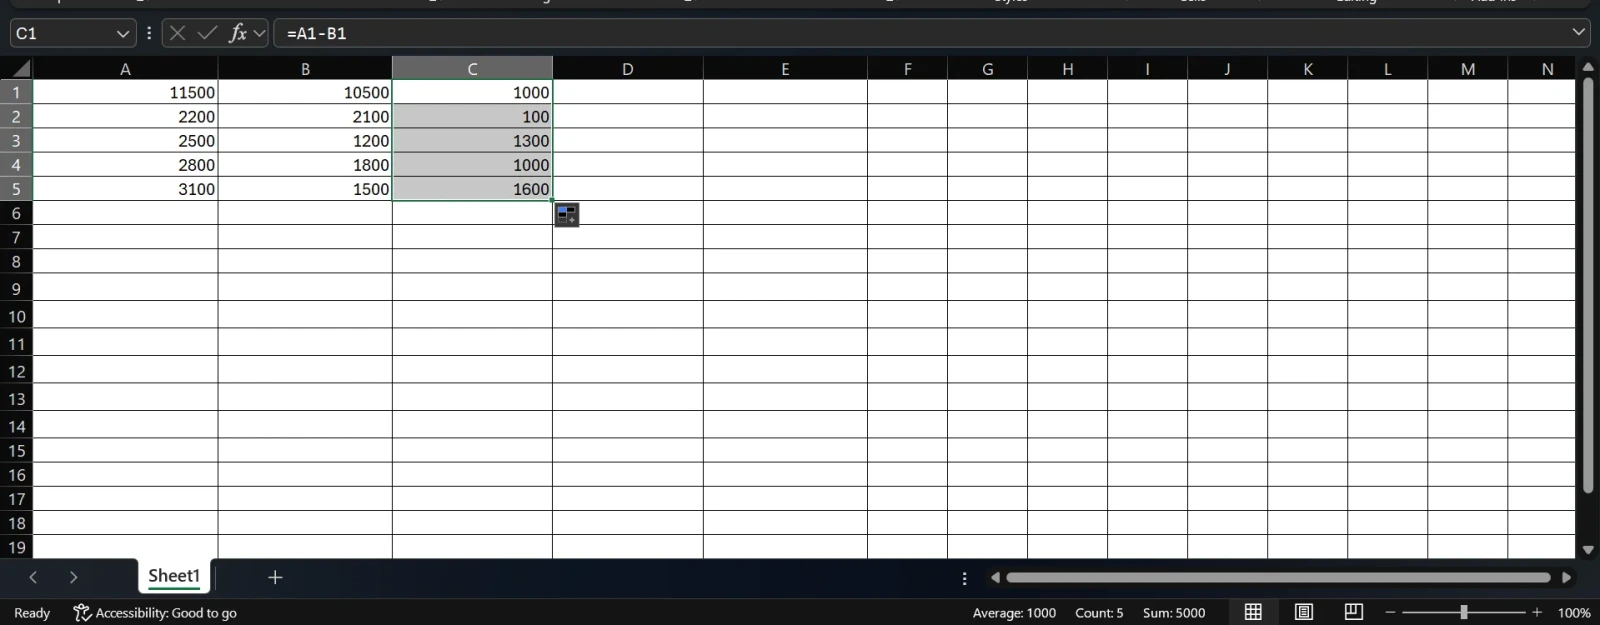This screenshot has height=625, width=1600.
Task: Select row 1 header
Action: pos(16,92)
